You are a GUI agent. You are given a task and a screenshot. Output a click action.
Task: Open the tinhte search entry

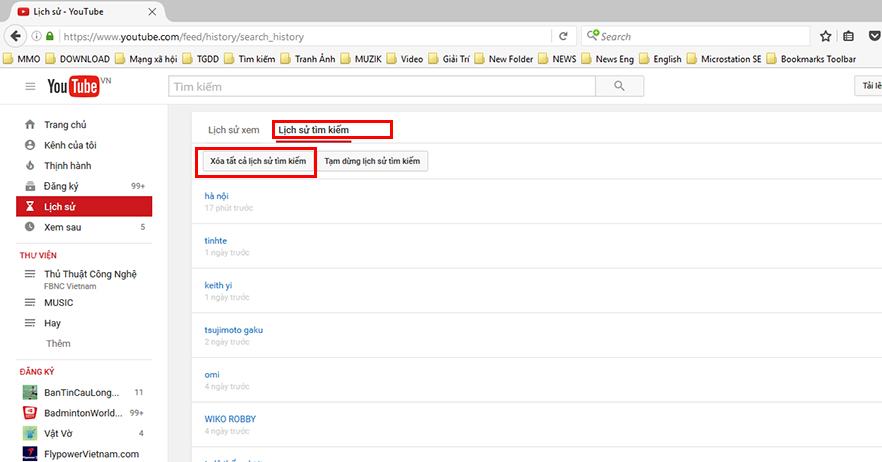tap(215, 240)
